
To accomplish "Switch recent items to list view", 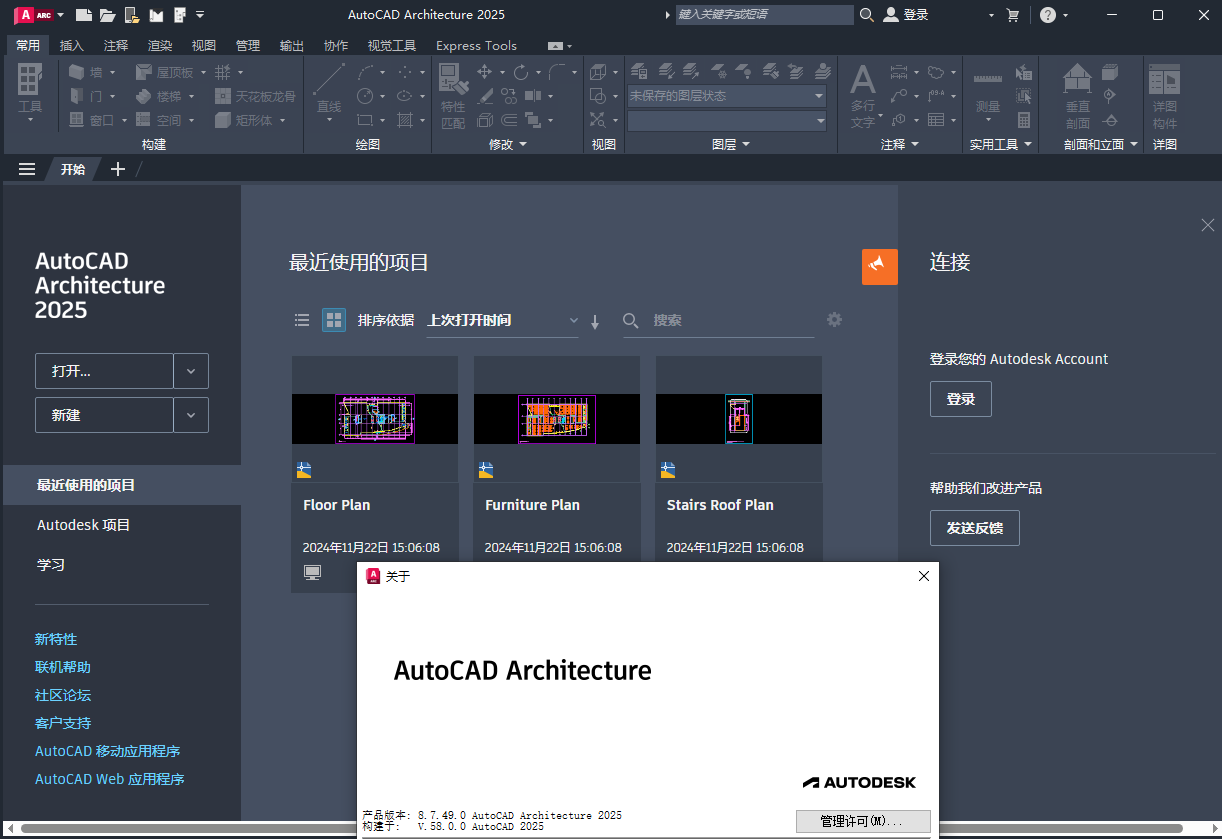I will [x=302, y=320].
